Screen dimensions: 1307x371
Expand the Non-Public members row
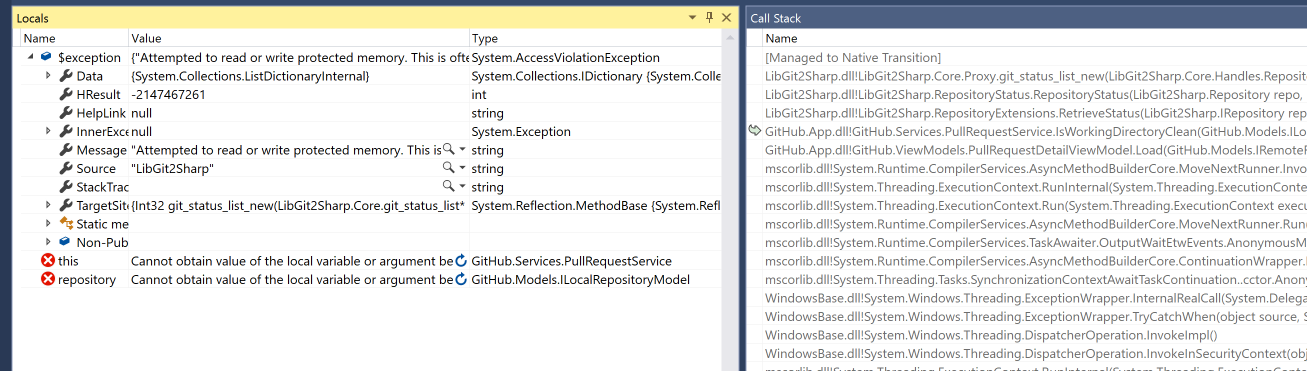tap(48, 242)
